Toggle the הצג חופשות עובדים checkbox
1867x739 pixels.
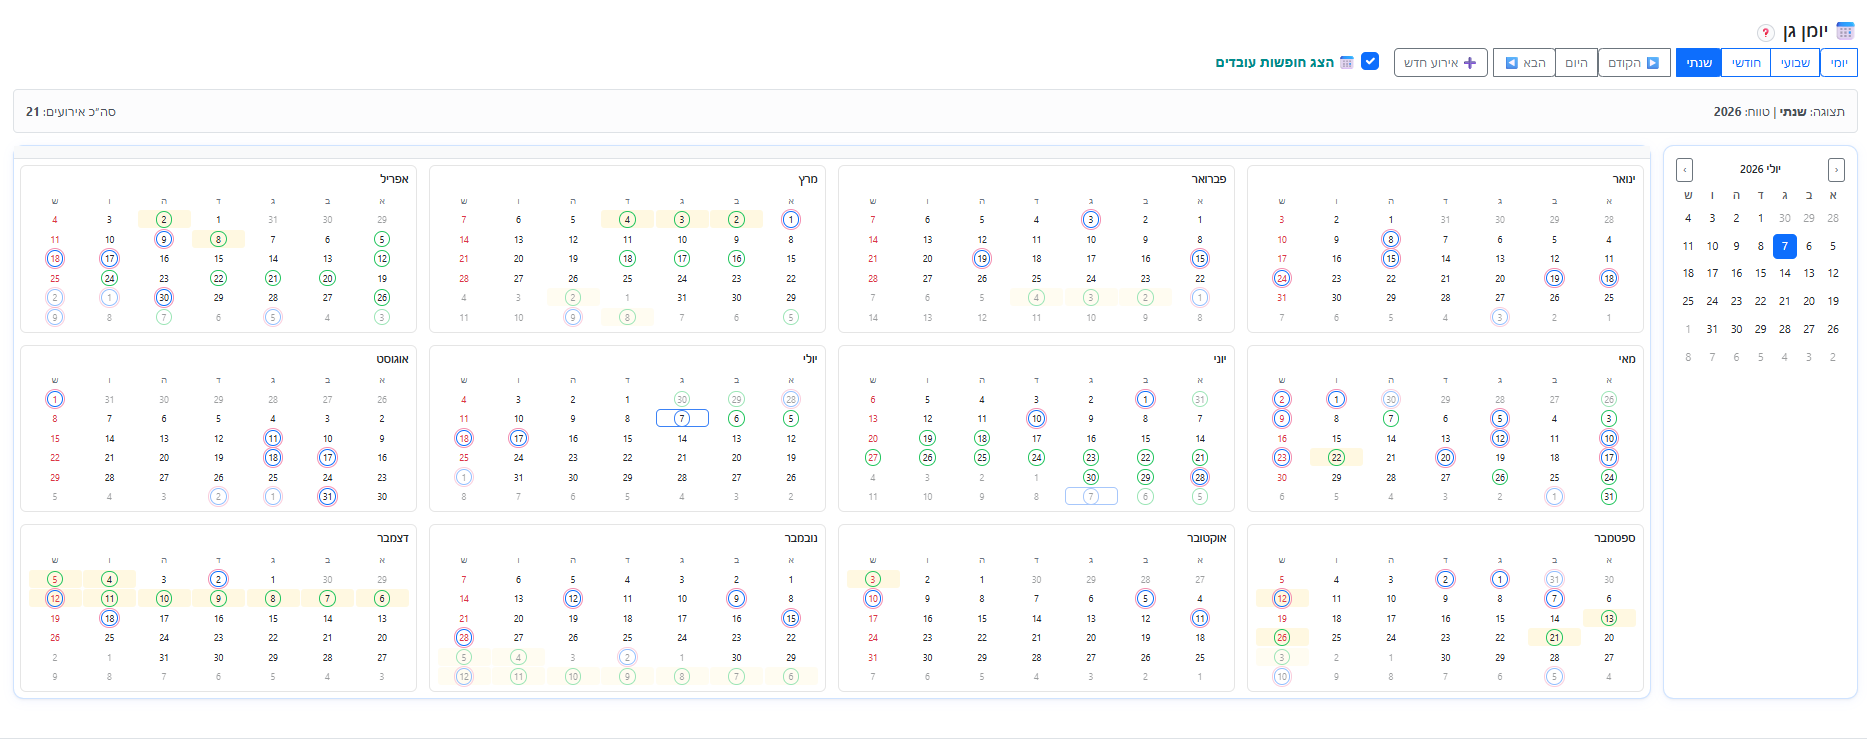tap(1370, 61)
